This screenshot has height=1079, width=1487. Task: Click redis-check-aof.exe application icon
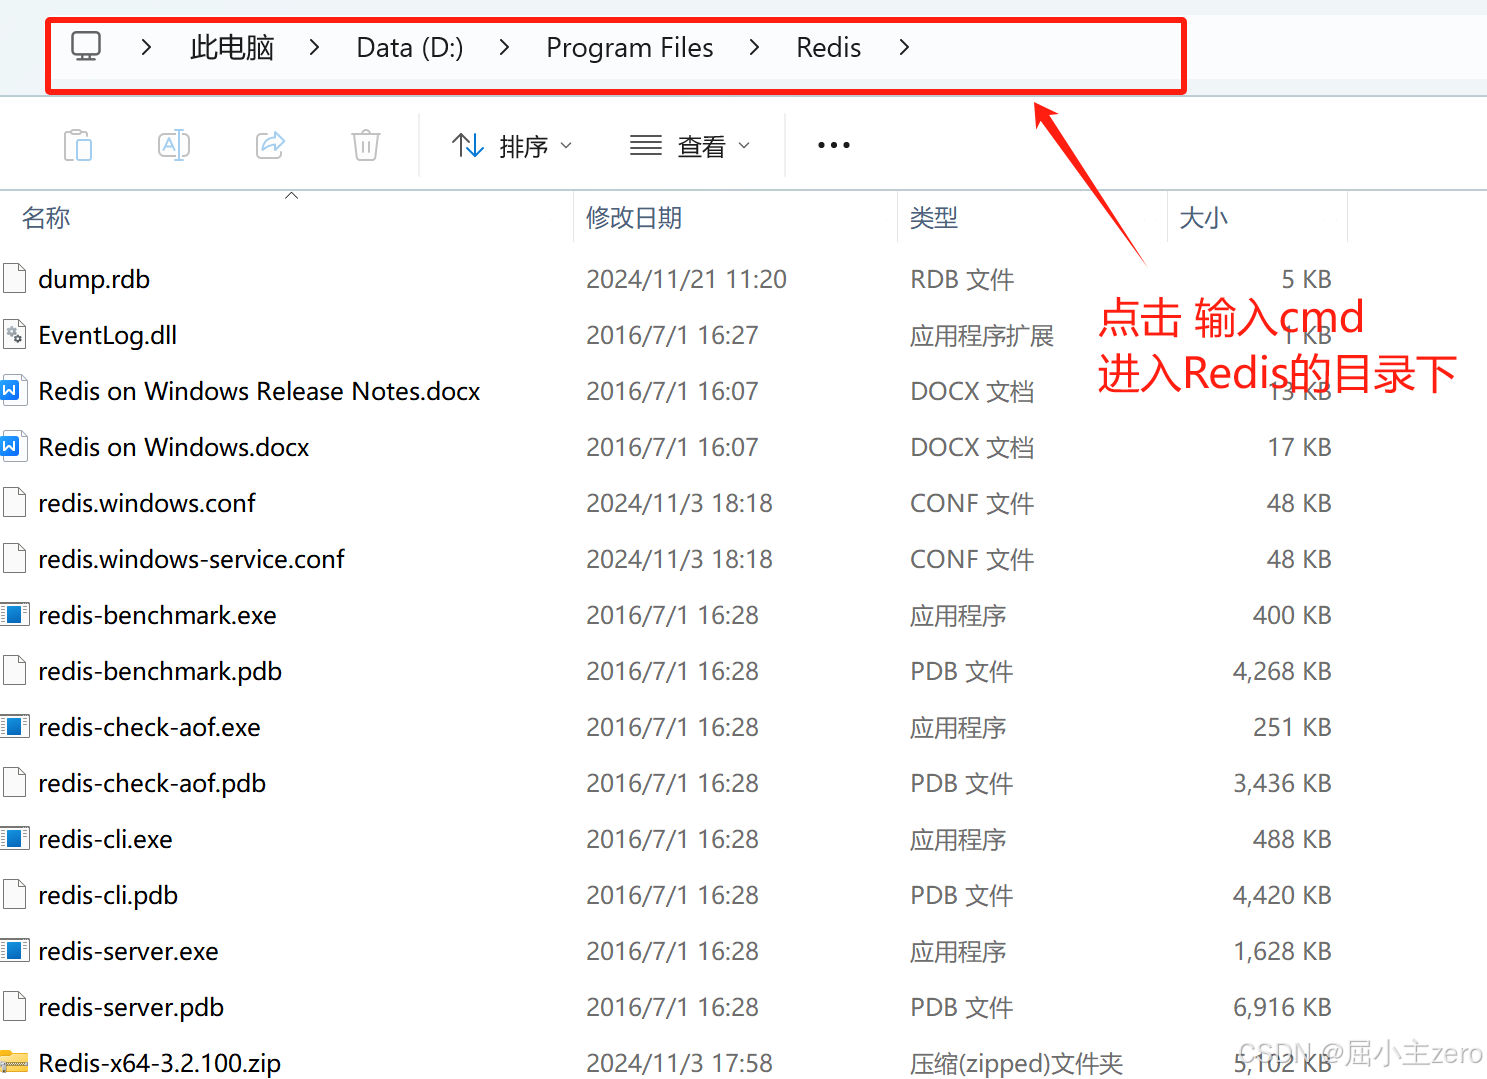(14, 726)
